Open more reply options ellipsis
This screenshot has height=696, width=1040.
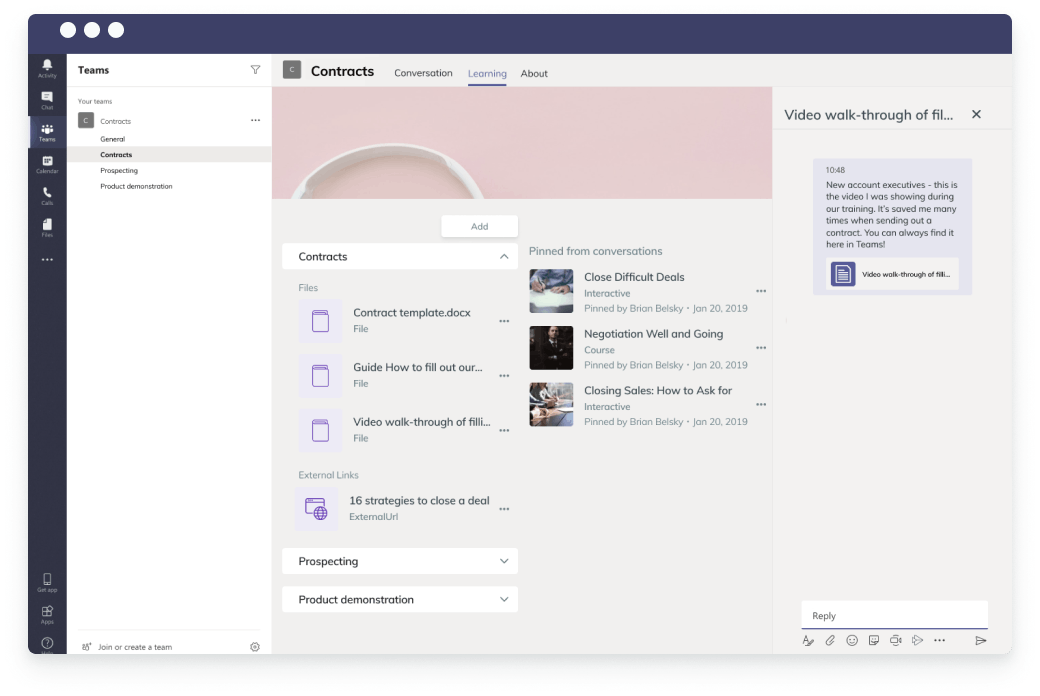(x=940, y=640)
